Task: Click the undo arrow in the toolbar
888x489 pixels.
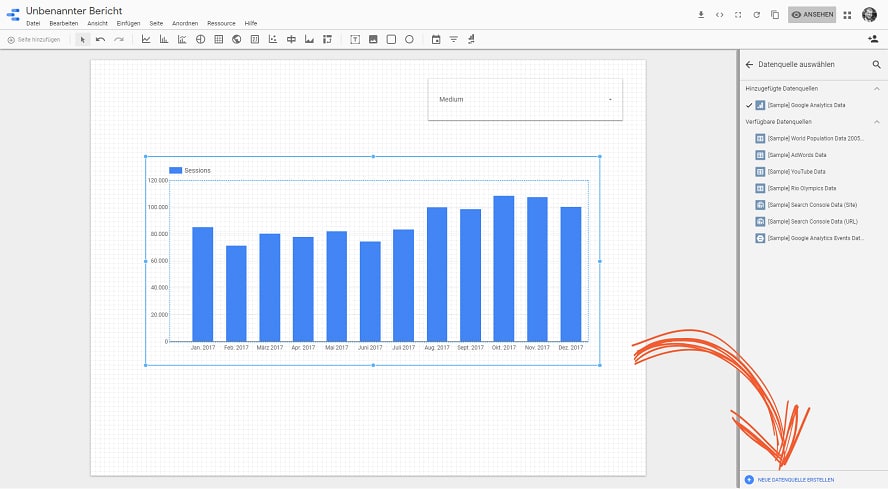Action: coord(100,40)
